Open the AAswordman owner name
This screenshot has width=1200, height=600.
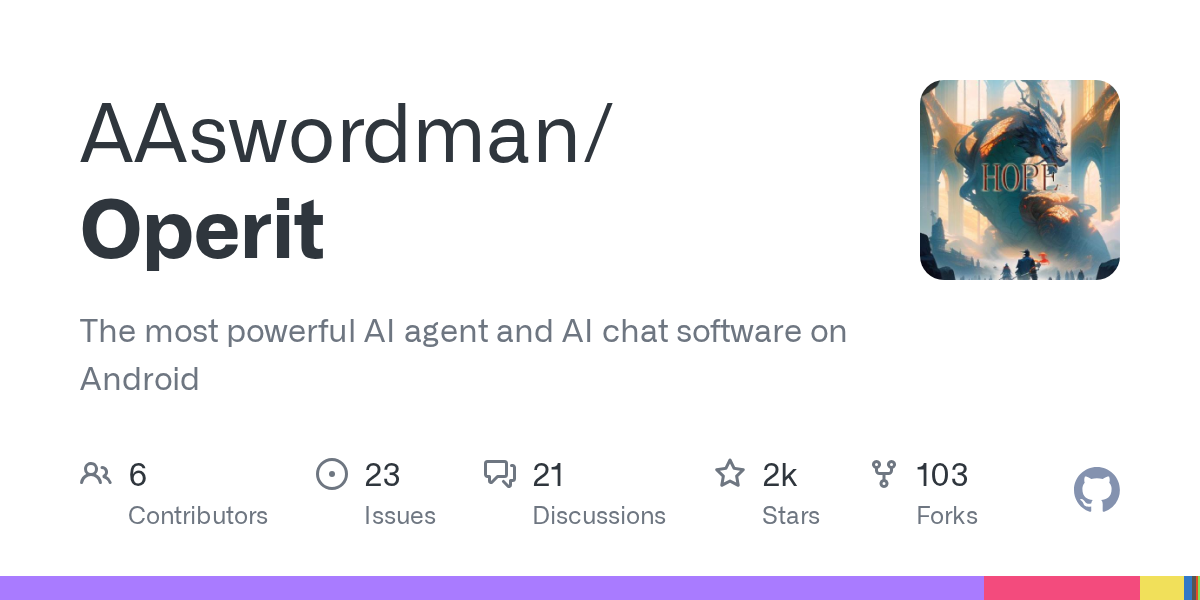(342, 132)
